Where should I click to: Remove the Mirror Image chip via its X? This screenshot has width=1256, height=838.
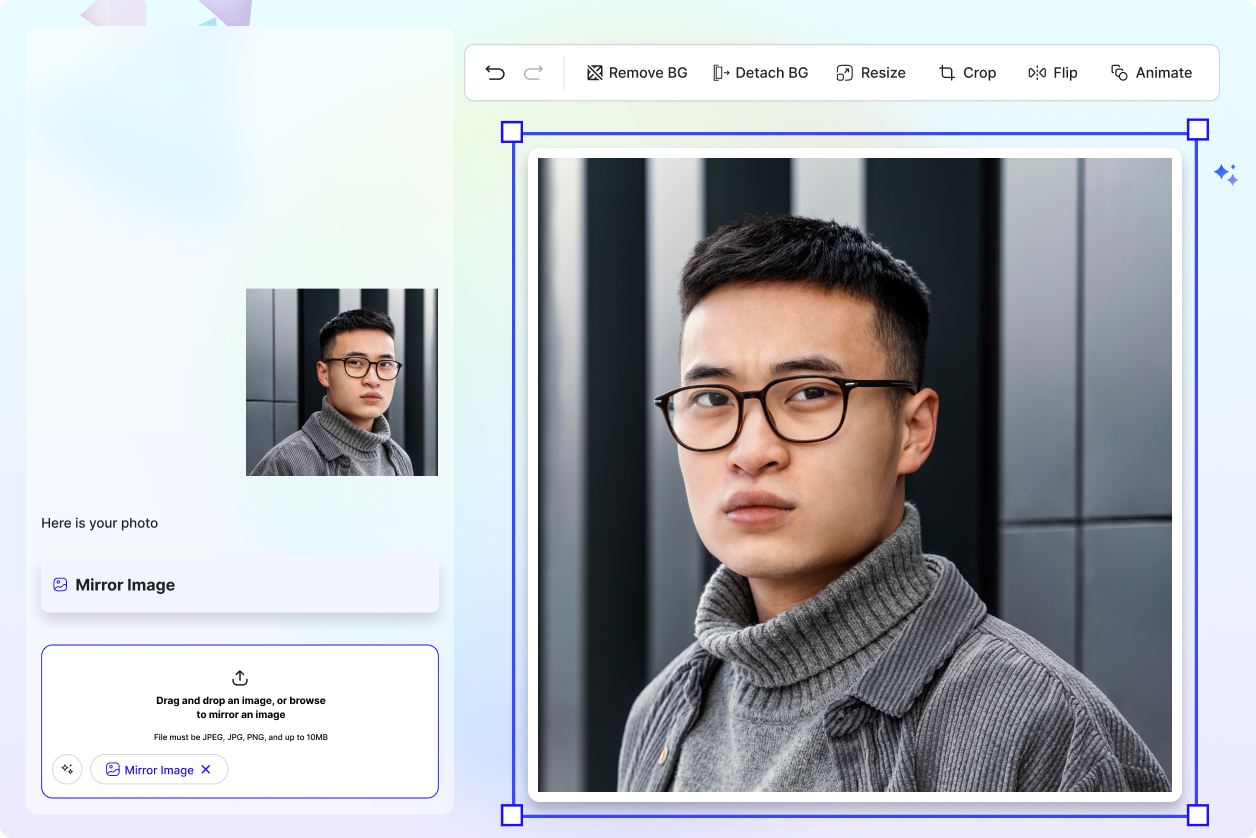pyautogui.click(x=206, y=769)
